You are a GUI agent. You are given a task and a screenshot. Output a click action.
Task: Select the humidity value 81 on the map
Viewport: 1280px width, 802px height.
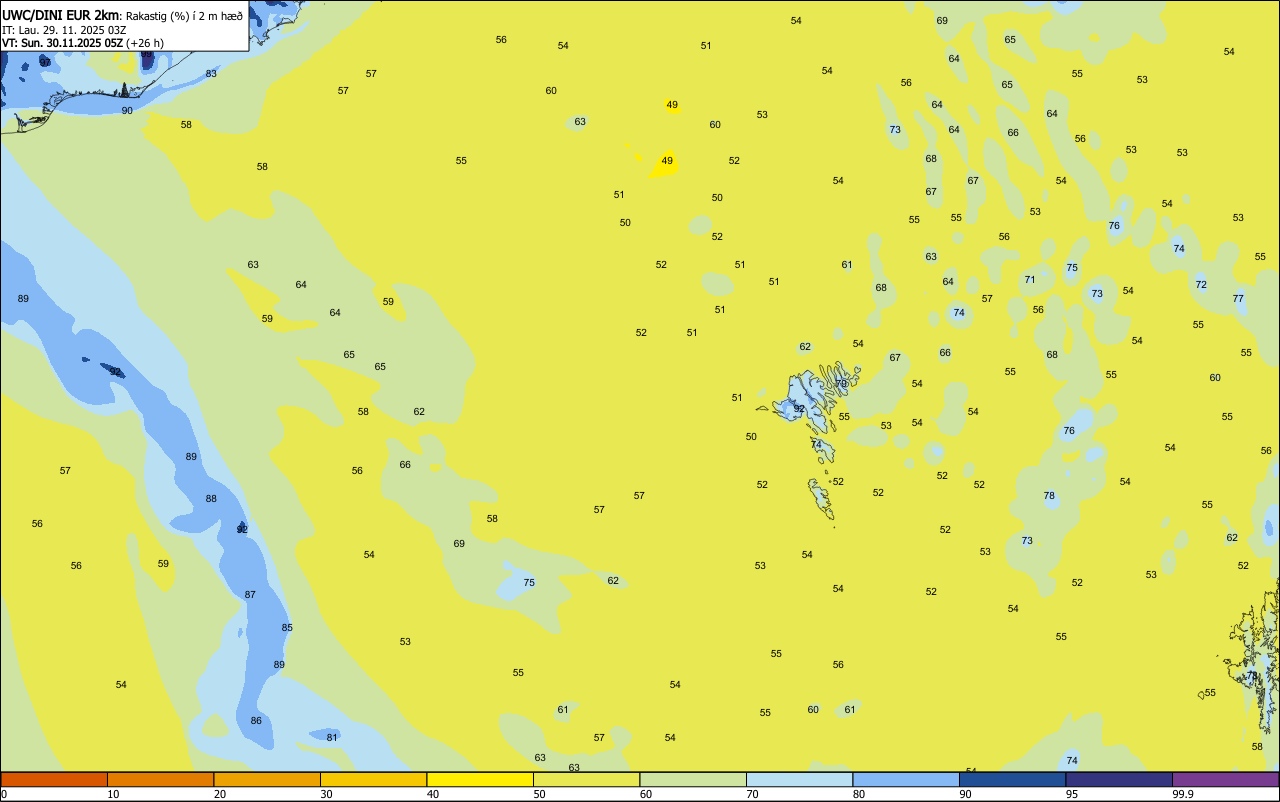(x=332, y=738)
